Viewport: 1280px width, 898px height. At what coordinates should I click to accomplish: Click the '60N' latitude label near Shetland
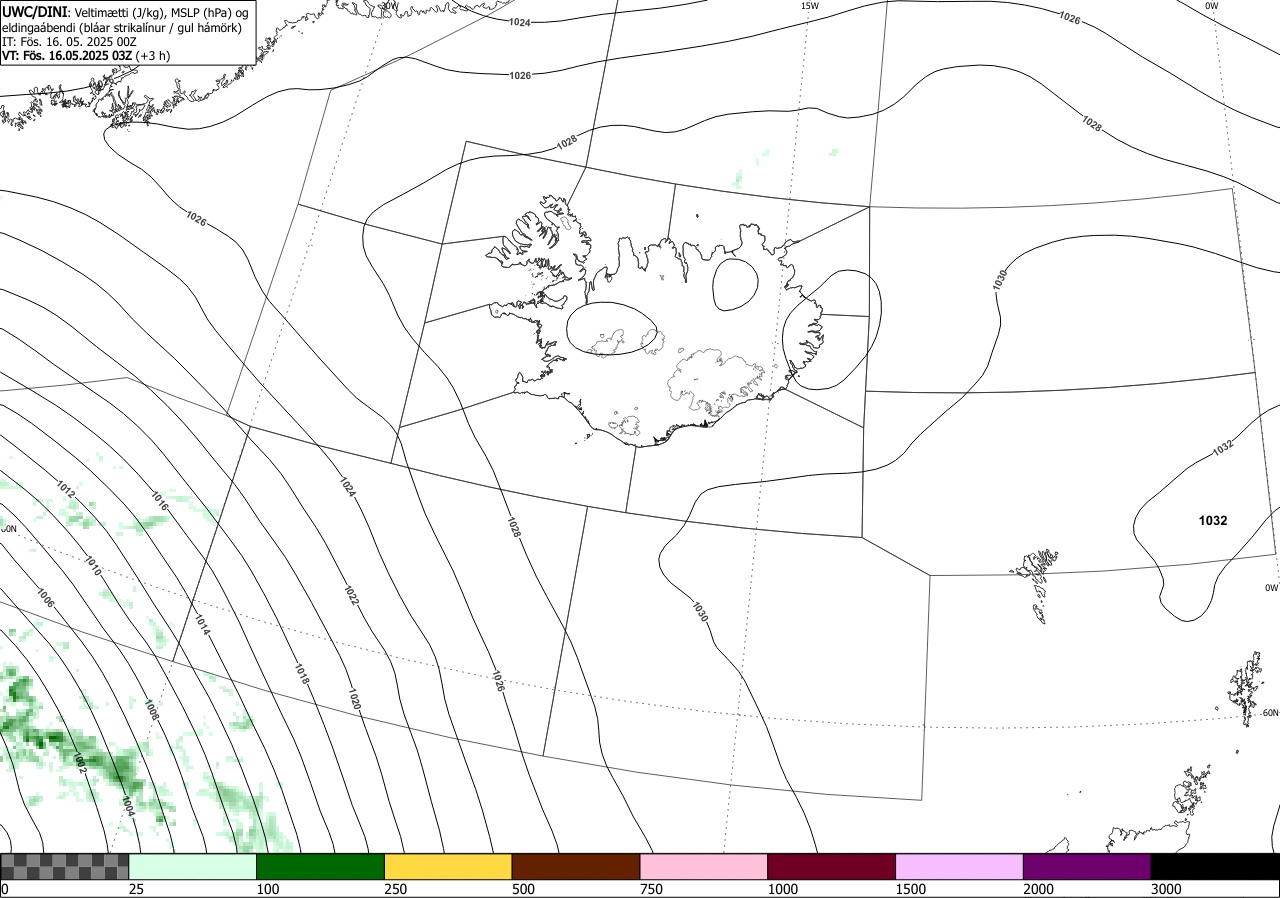[1270, 713]
